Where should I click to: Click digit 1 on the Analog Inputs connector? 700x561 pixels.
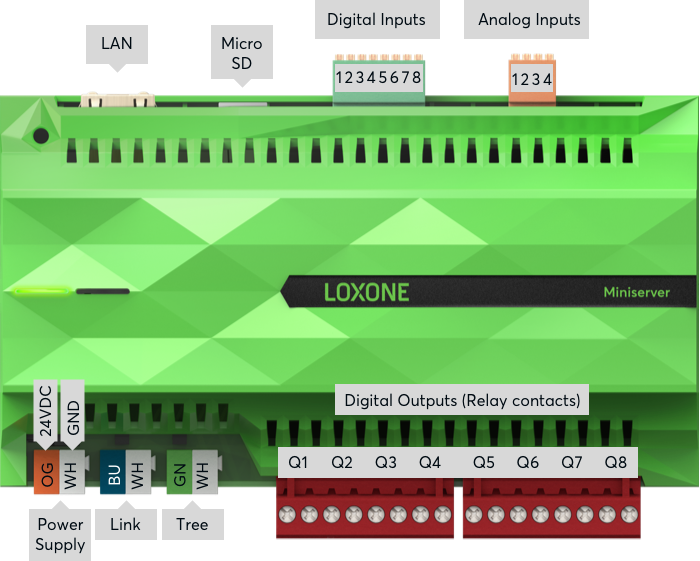[515, 80]
